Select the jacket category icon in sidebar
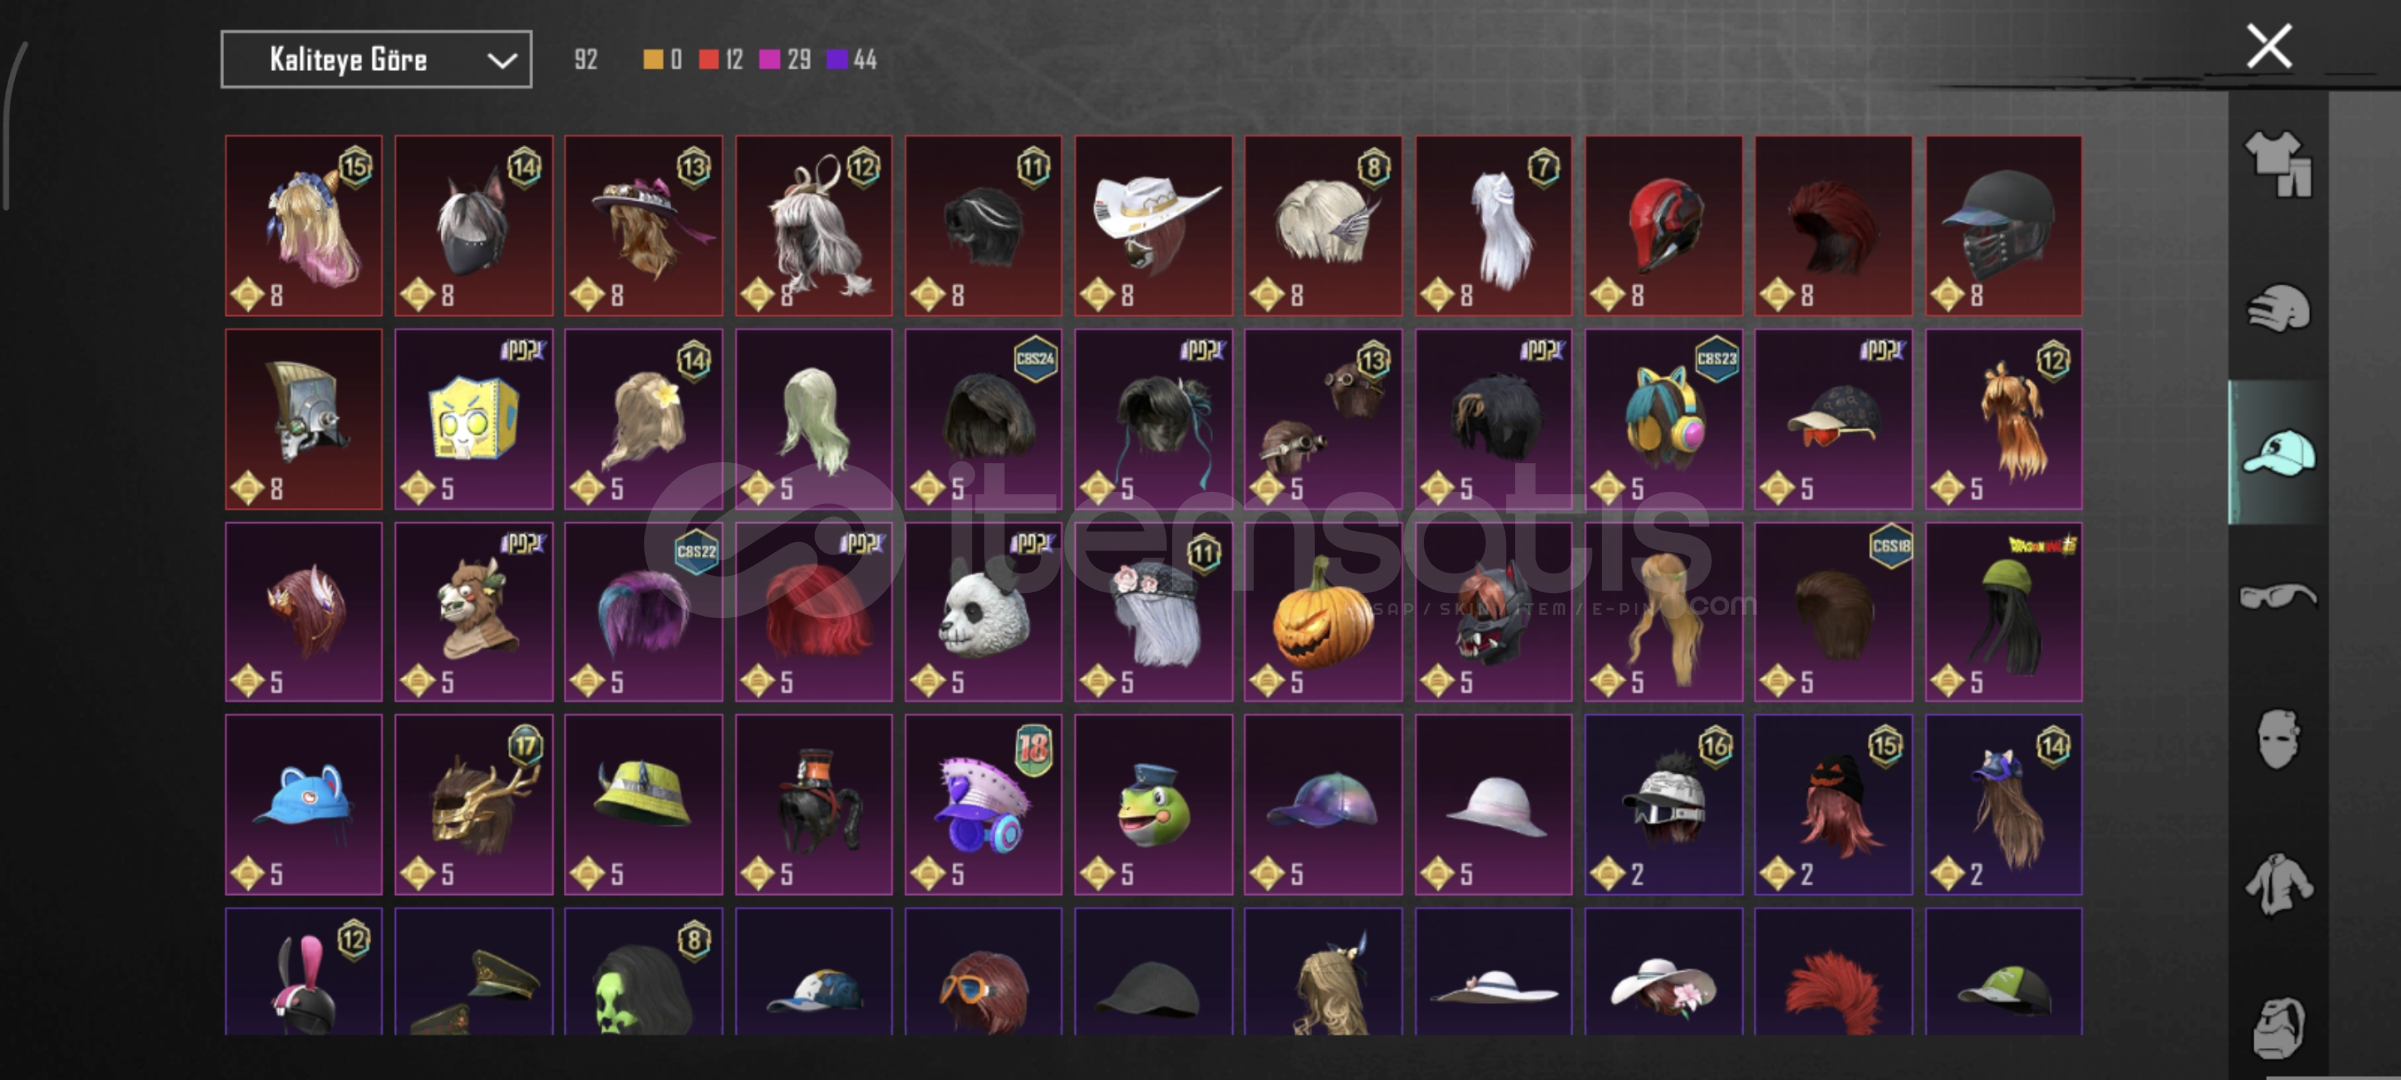This screenshot has width=2401, height=1080. 2278,884
